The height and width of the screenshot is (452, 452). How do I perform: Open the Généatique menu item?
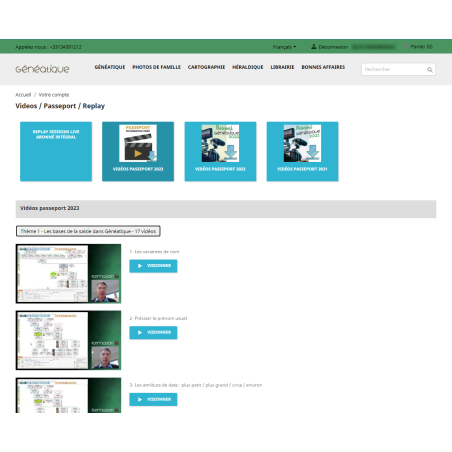pyautogui.click(x=110, y=67)
